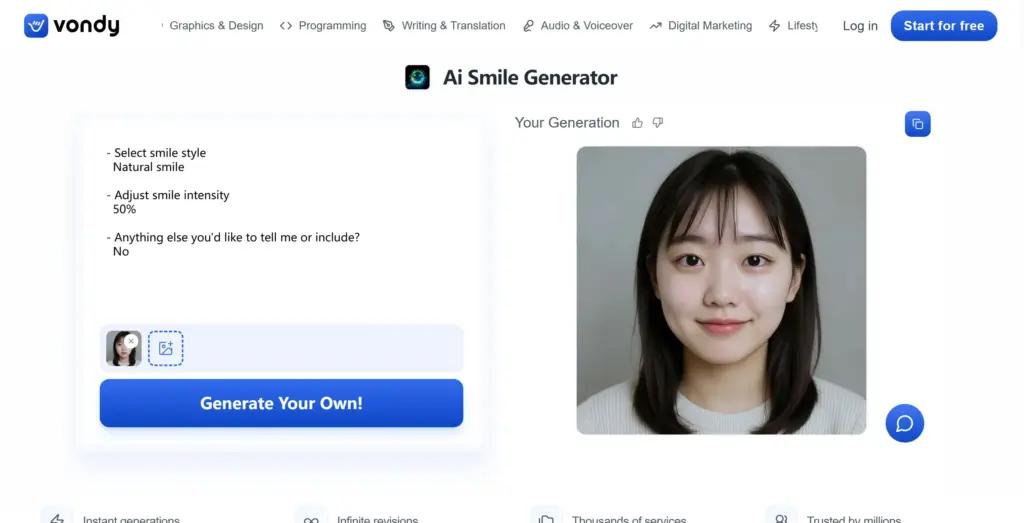
Task: Click the pen icon beside Writing & Translation
Action: coord(389,25)
